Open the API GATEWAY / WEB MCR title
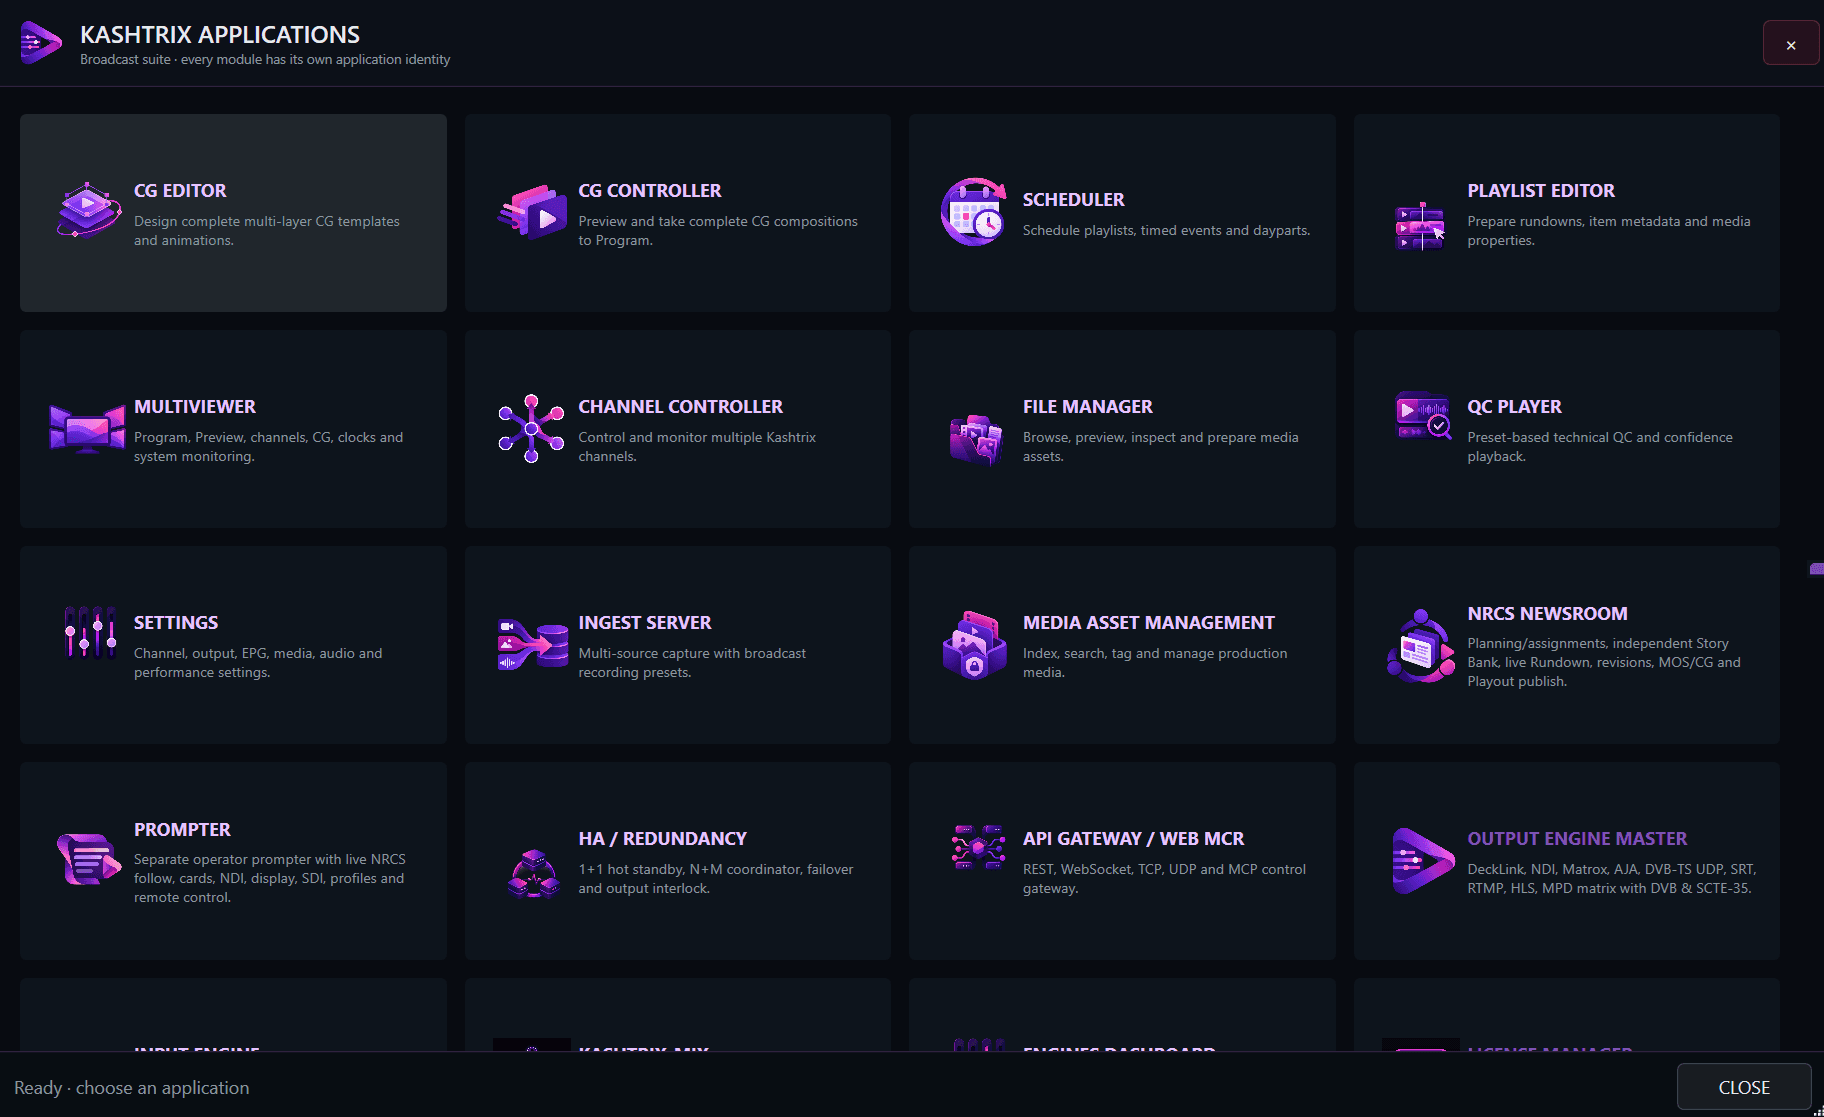This screenshot has width=1824, height=1117. (1133, 838)
